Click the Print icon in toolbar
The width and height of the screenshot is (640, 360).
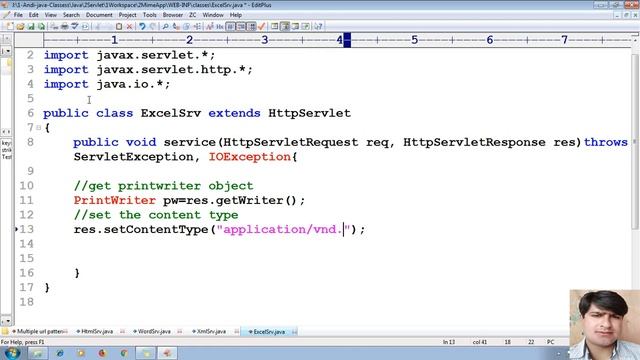[x=64, y=27]
